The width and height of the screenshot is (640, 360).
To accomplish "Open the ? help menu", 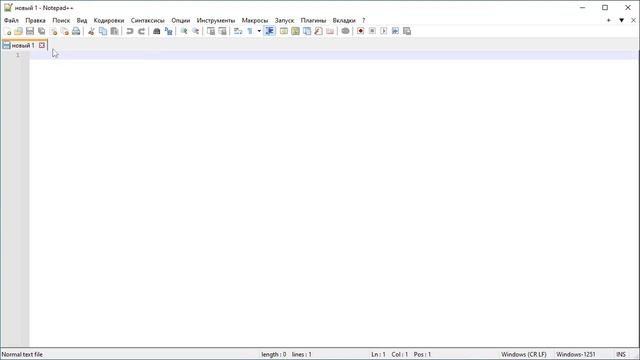I will tap(363, 20).
